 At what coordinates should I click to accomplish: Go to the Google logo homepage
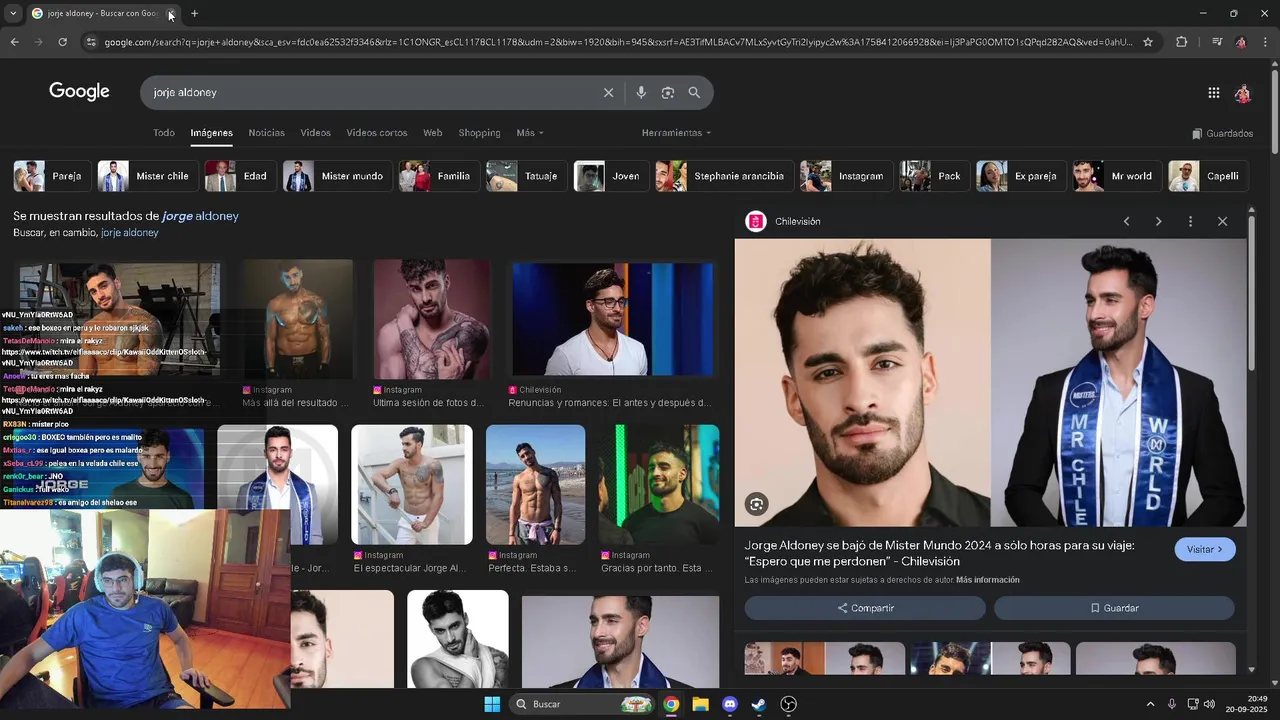click(79, 92)
